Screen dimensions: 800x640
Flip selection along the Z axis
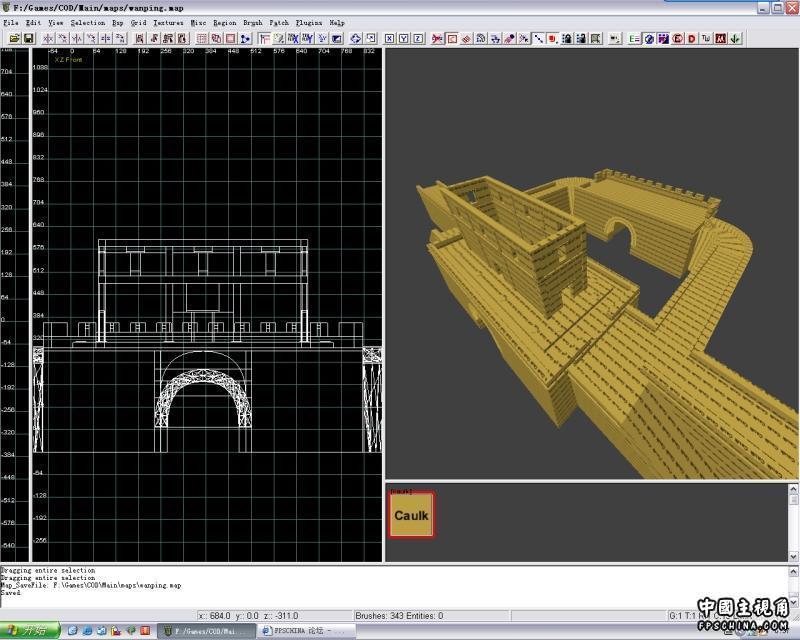[106, 38]
